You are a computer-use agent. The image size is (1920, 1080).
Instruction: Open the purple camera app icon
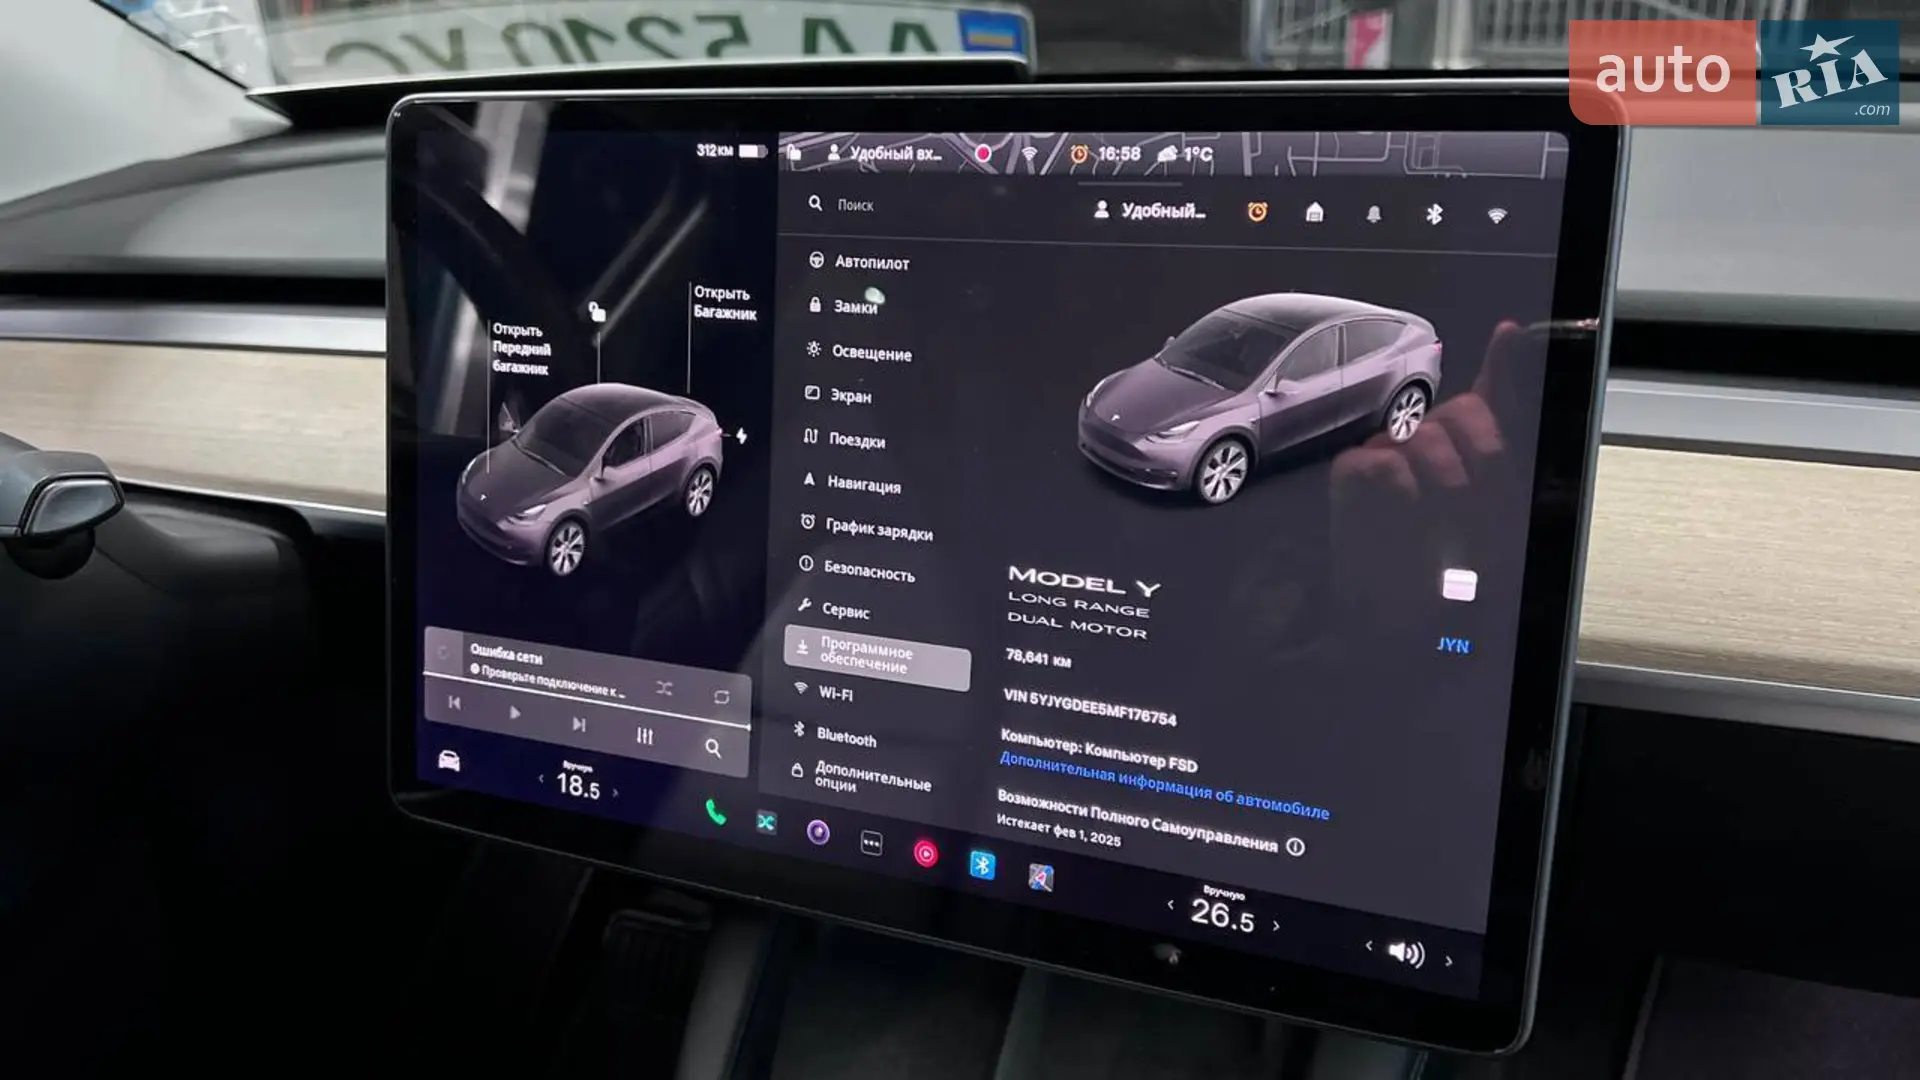coord(818,832)
